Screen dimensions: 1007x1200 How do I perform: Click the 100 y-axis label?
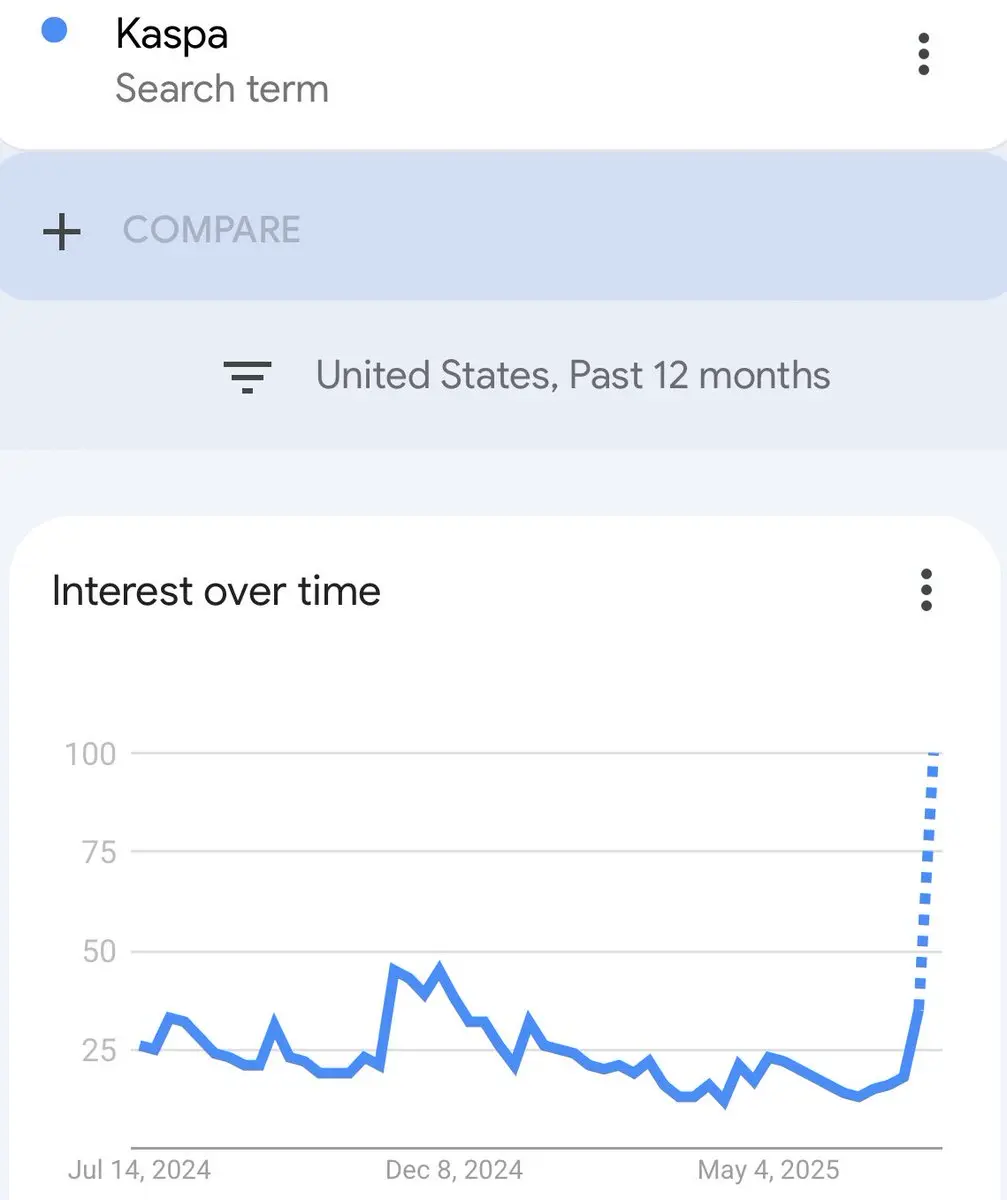coord(91,753)
